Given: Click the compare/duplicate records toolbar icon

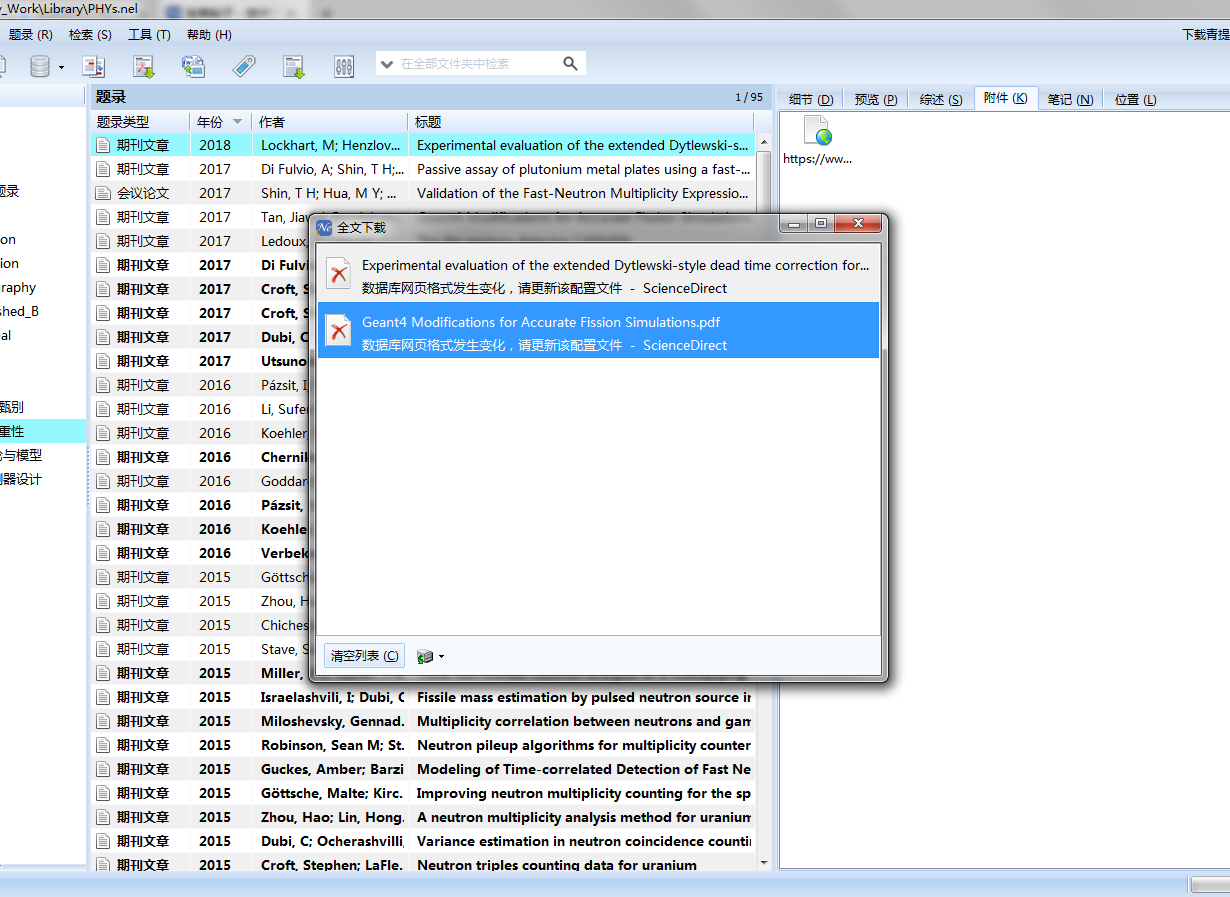Looking at the screenshot, I should pos(94,66).
